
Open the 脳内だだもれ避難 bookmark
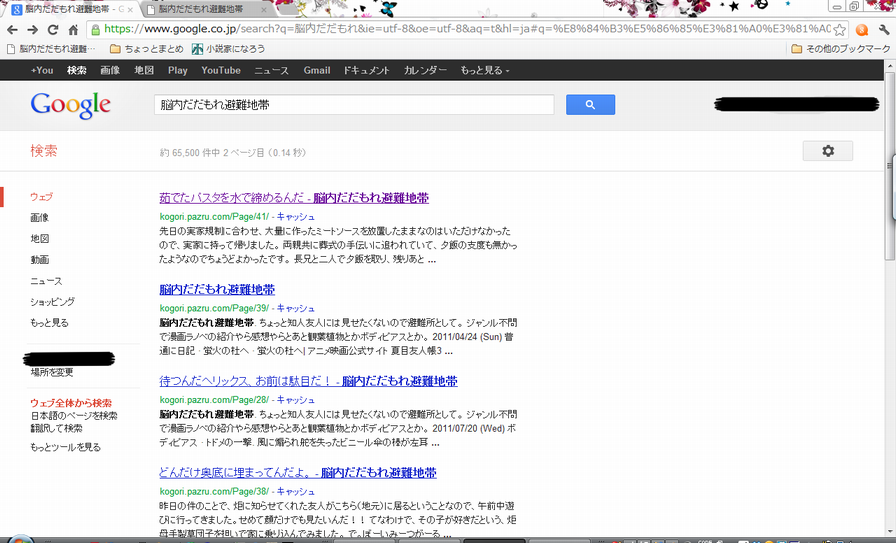(x=51, y=49)
